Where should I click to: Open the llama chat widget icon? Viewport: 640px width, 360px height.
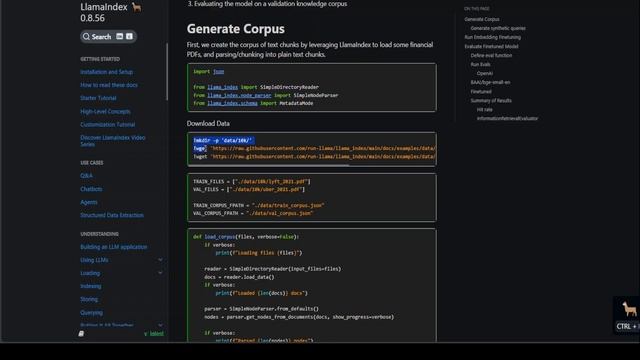[629, 309]
